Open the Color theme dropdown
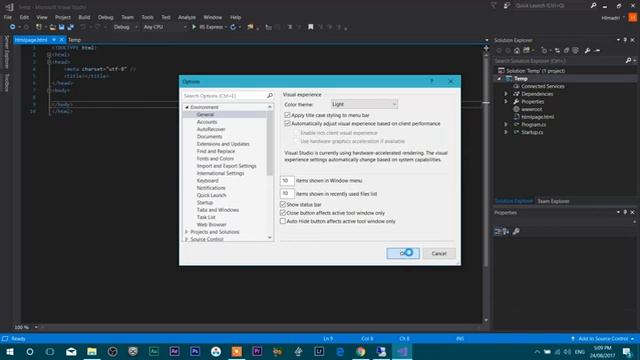Screen dimensions: 640x360 click(364, 104)
